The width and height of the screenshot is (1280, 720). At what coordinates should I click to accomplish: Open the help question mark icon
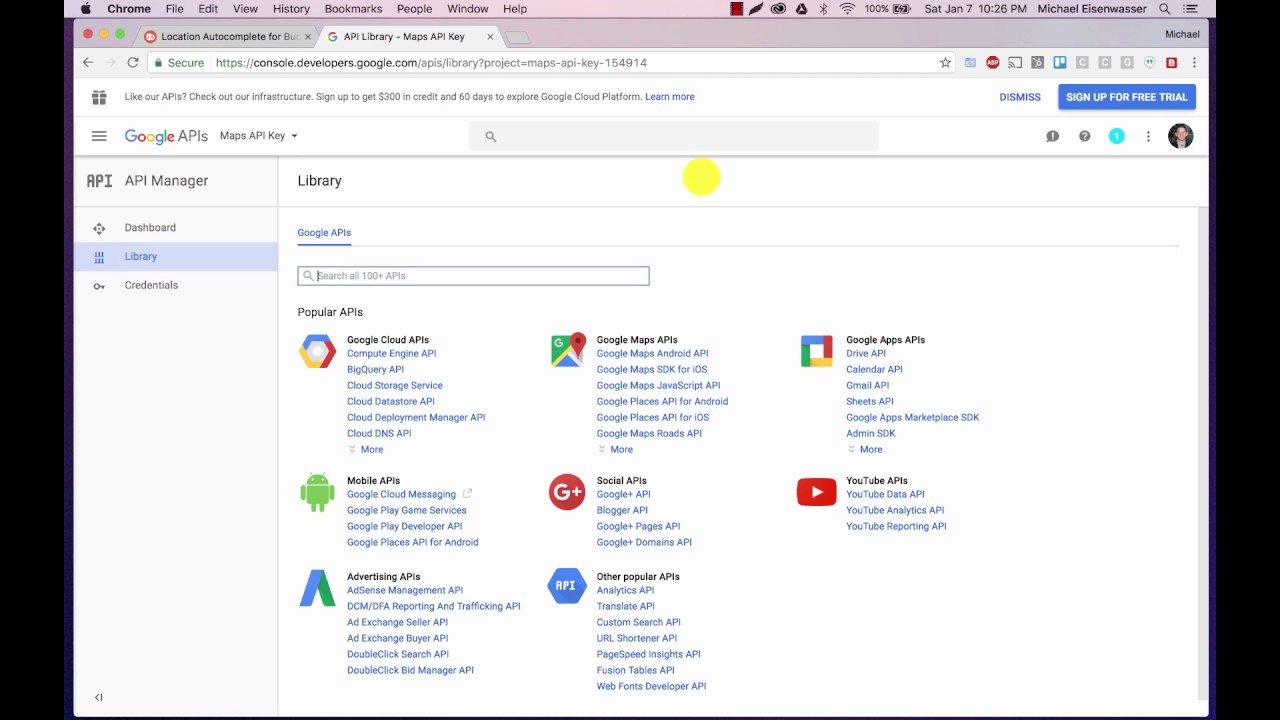click(x=1084, y=136)
